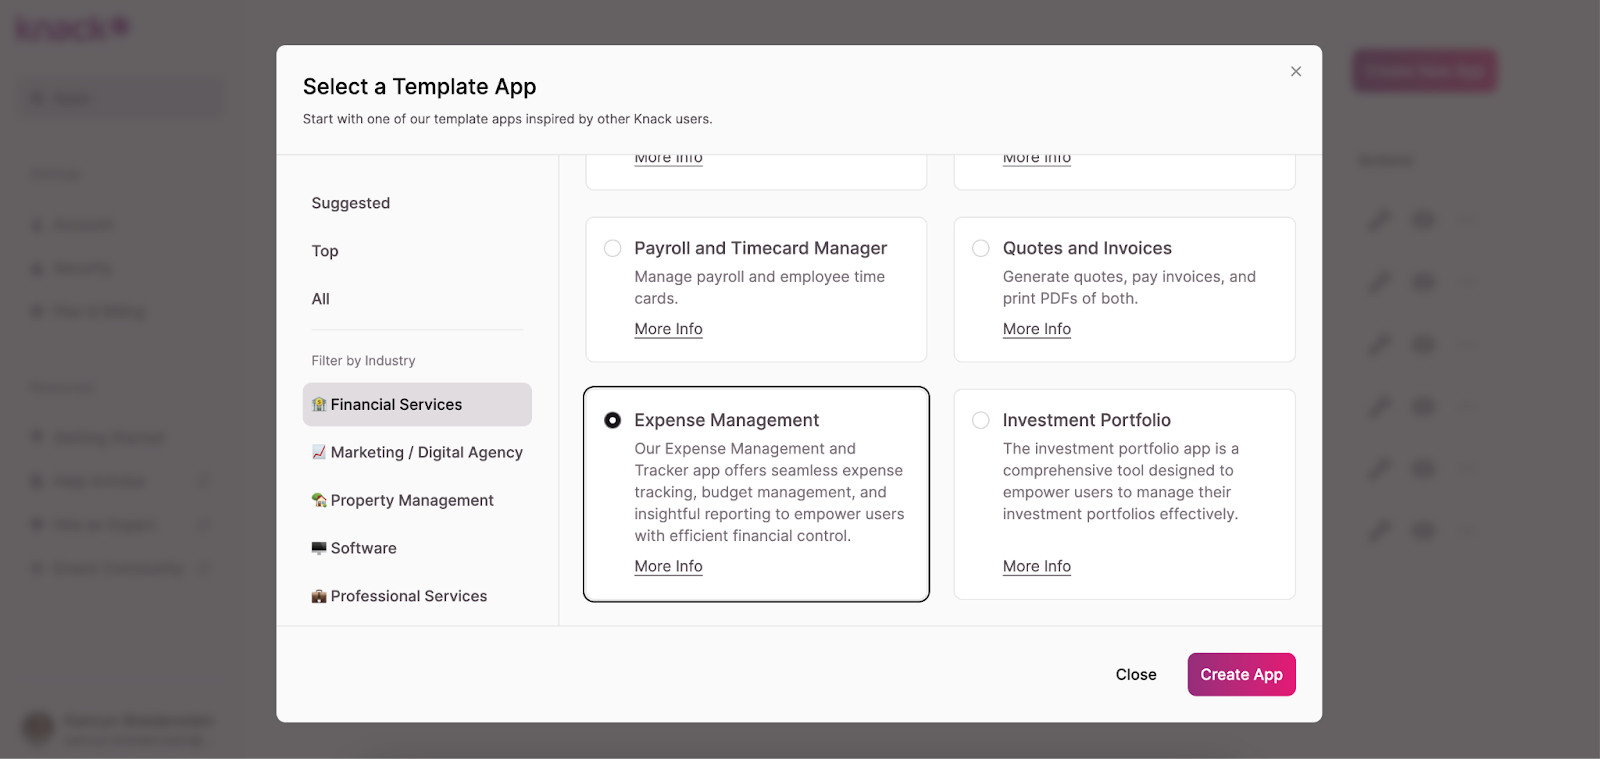This screenshot has height=759, width=1600.
Task: Click the Marketing chart icon
Action: pos(319,453)
